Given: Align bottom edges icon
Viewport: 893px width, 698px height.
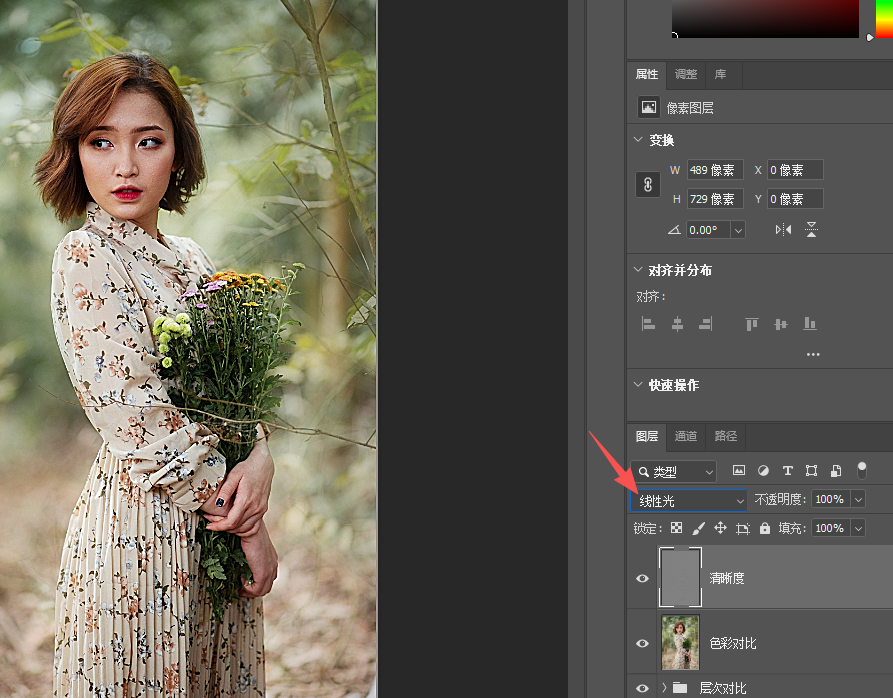Looking at the screenshot, I should click(810, 324).
